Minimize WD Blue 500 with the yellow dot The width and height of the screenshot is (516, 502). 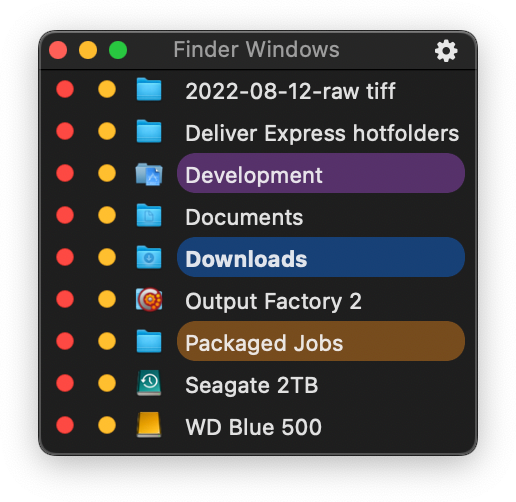pyautogui.click(x=107, y=425)
